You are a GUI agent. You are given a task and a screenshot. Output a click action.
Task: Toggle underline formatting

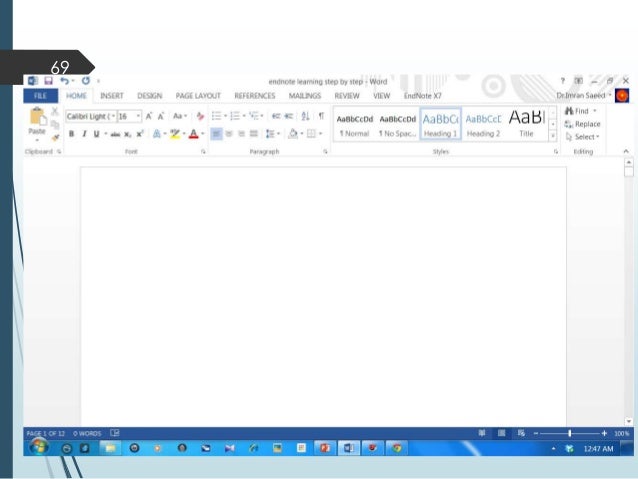pyautogui.click(x=96, y=134)
